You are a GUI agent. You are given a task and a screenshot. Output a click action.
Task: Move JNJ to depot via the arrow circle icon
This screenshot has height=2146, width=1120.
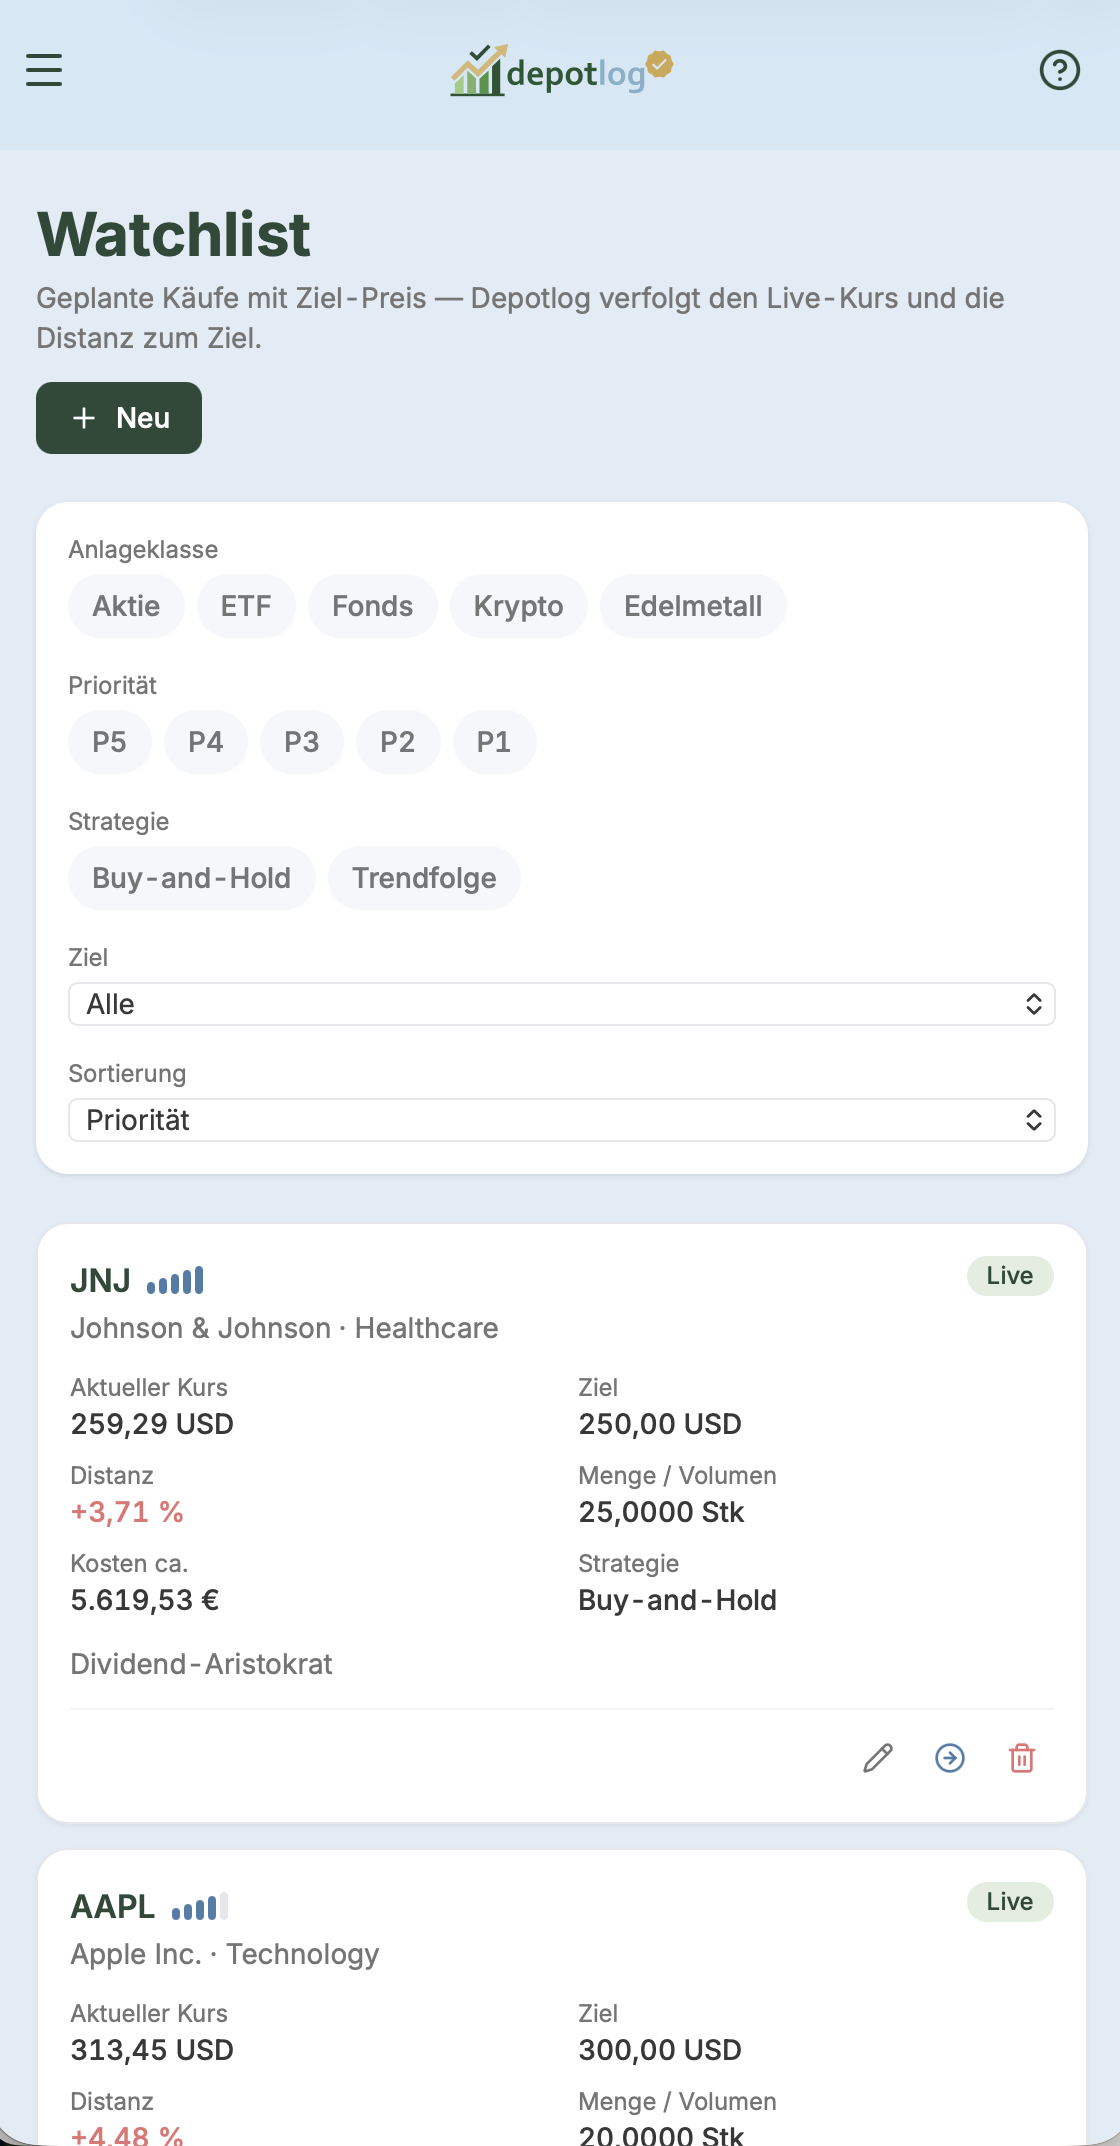(x=950, y=1758)
